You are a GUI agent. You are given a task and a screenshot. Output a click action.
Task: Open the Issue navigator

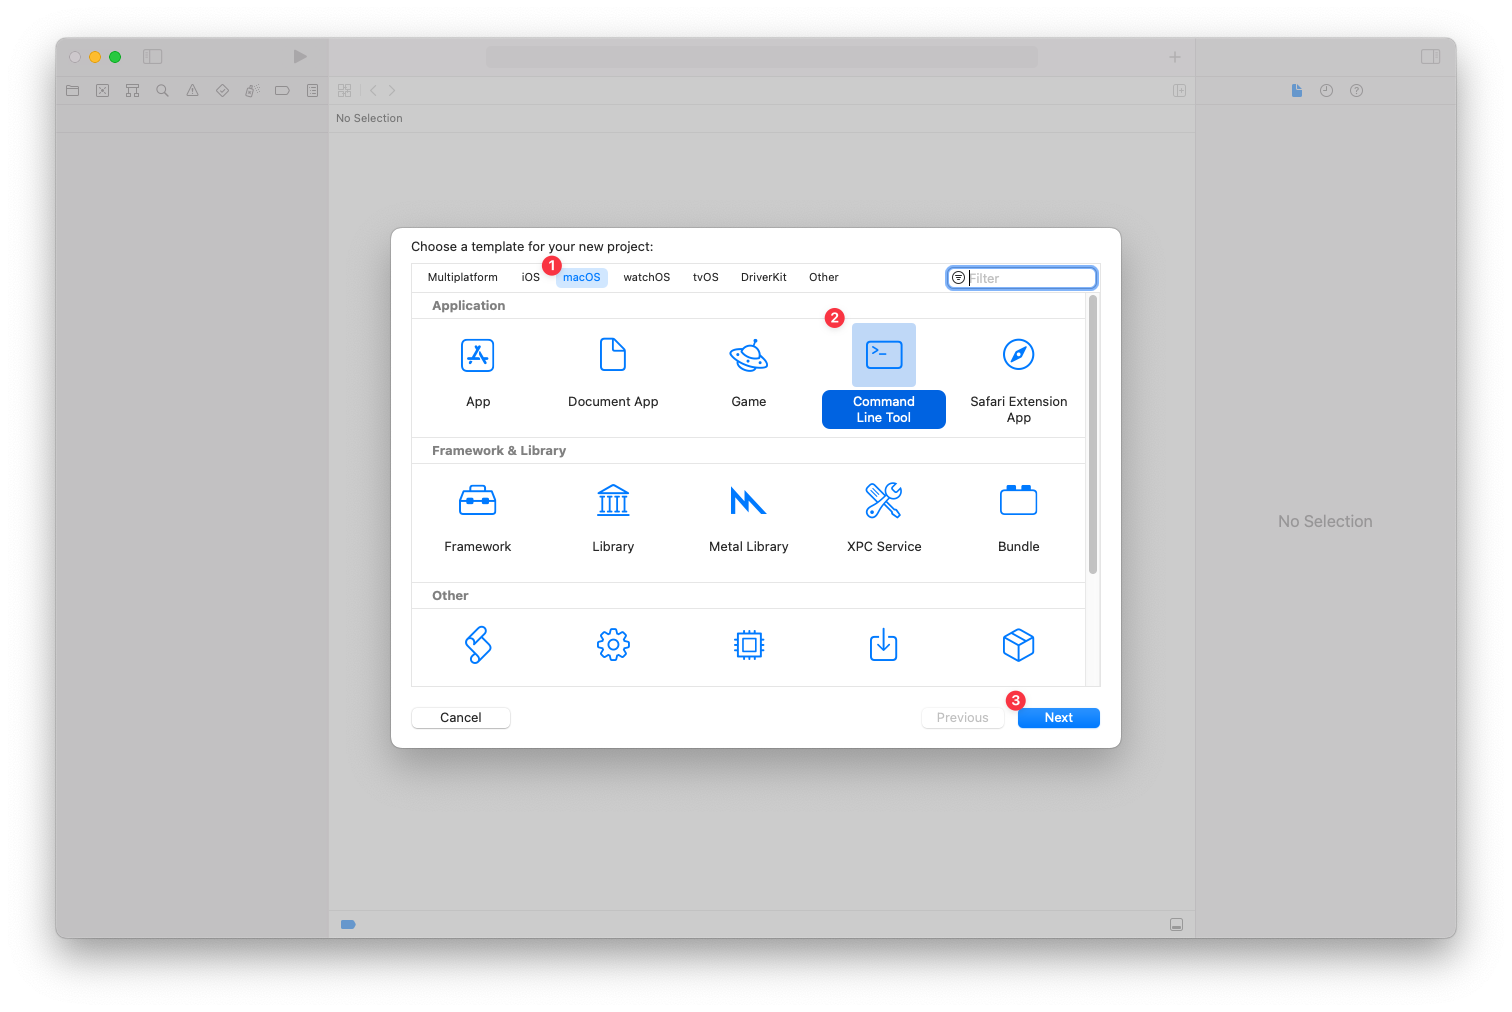[x=192, y=90]
